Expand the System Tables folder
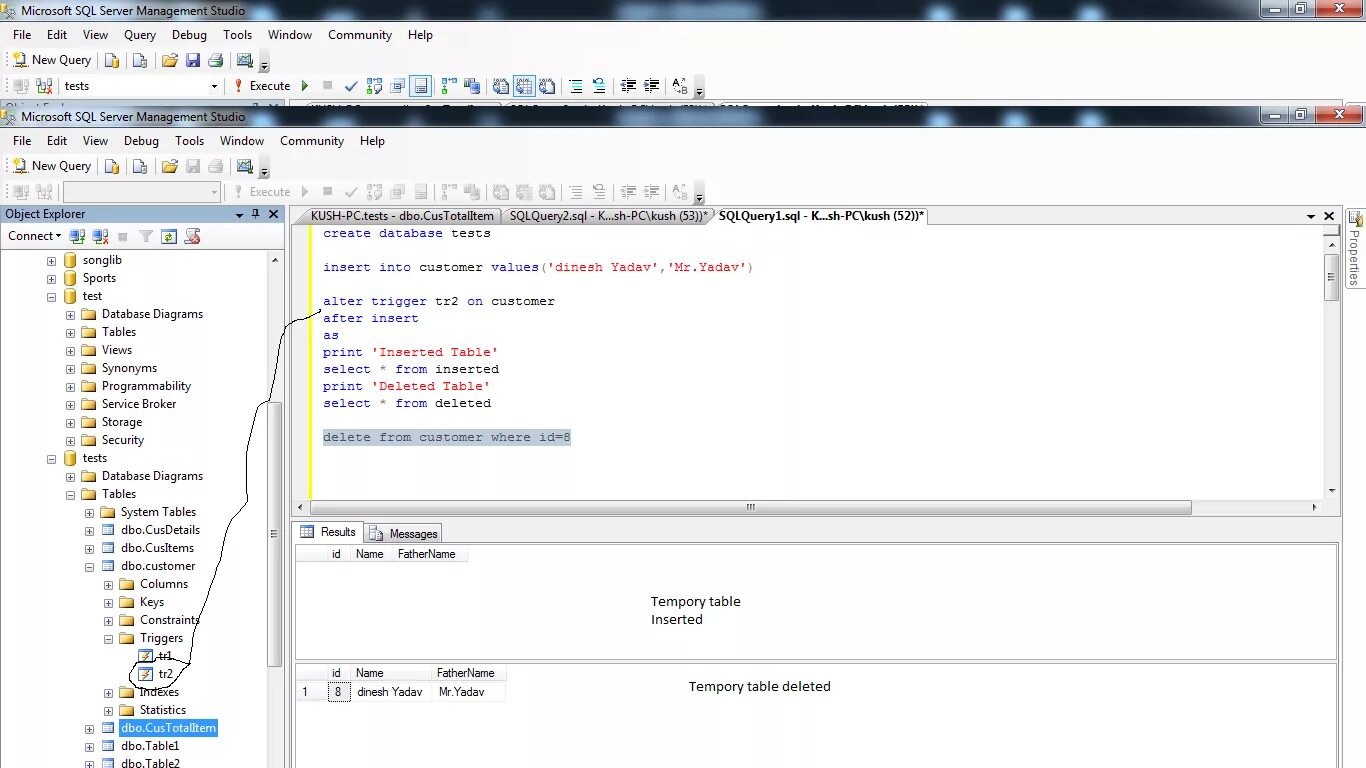Viewport: 1366px width, 768px height. (x=90, y=512)
